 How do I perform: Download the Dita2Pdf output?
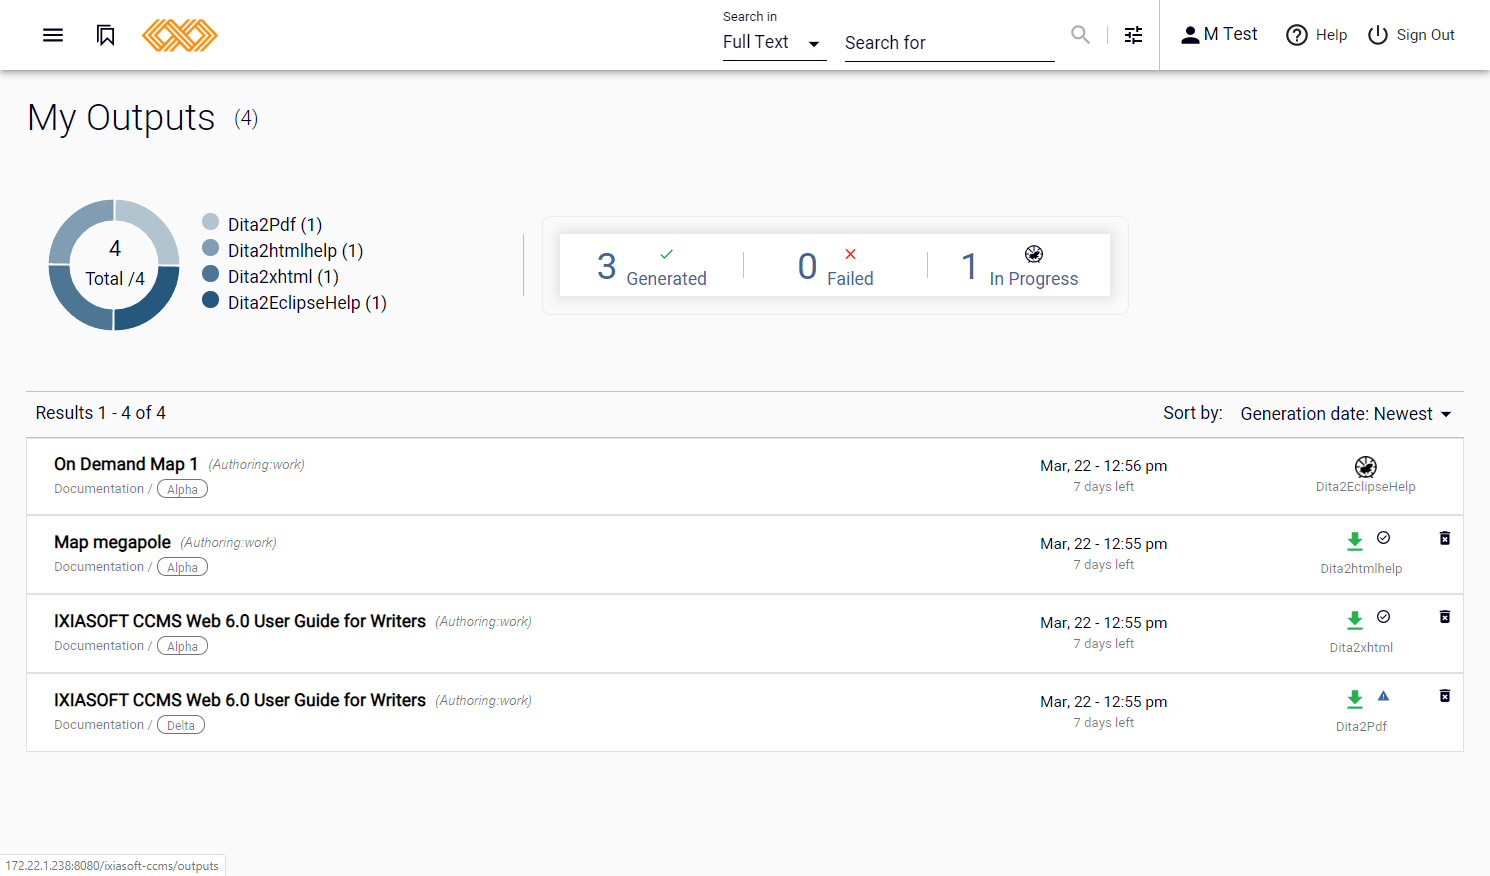(1355, 699)
